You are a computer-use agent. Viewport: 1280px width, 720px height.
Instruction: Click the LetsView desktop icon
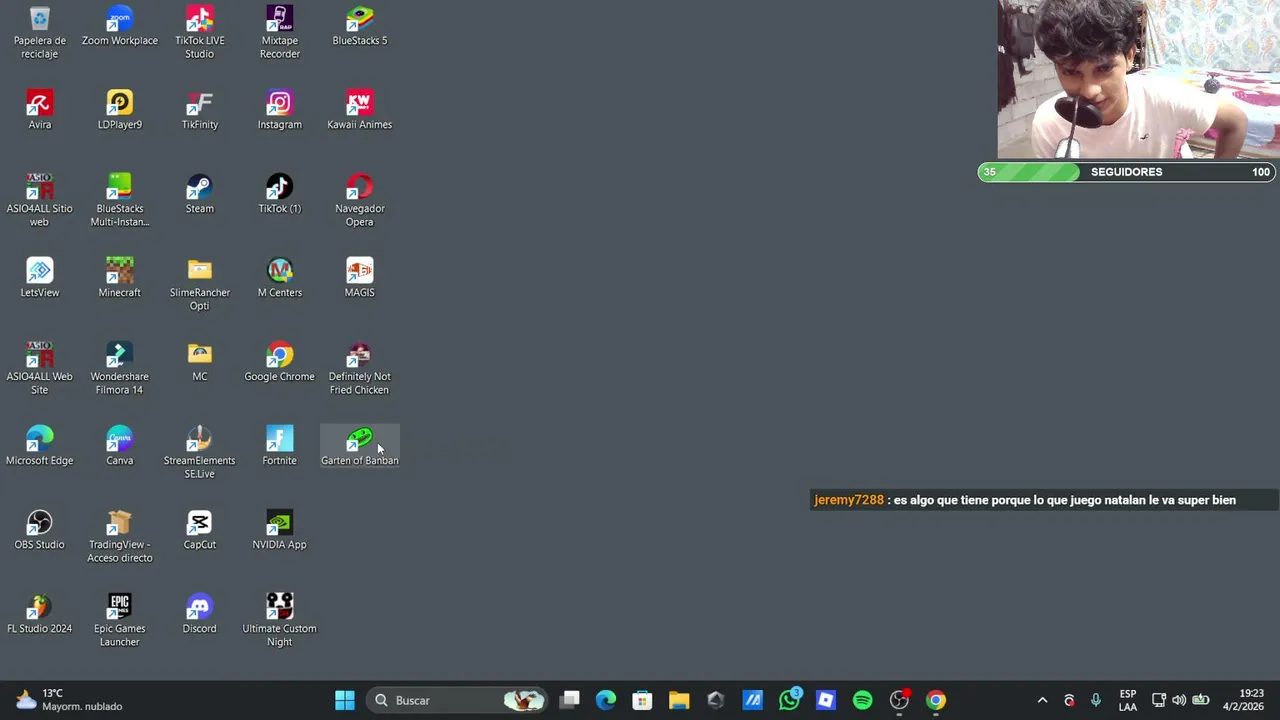tap(40, 278)
